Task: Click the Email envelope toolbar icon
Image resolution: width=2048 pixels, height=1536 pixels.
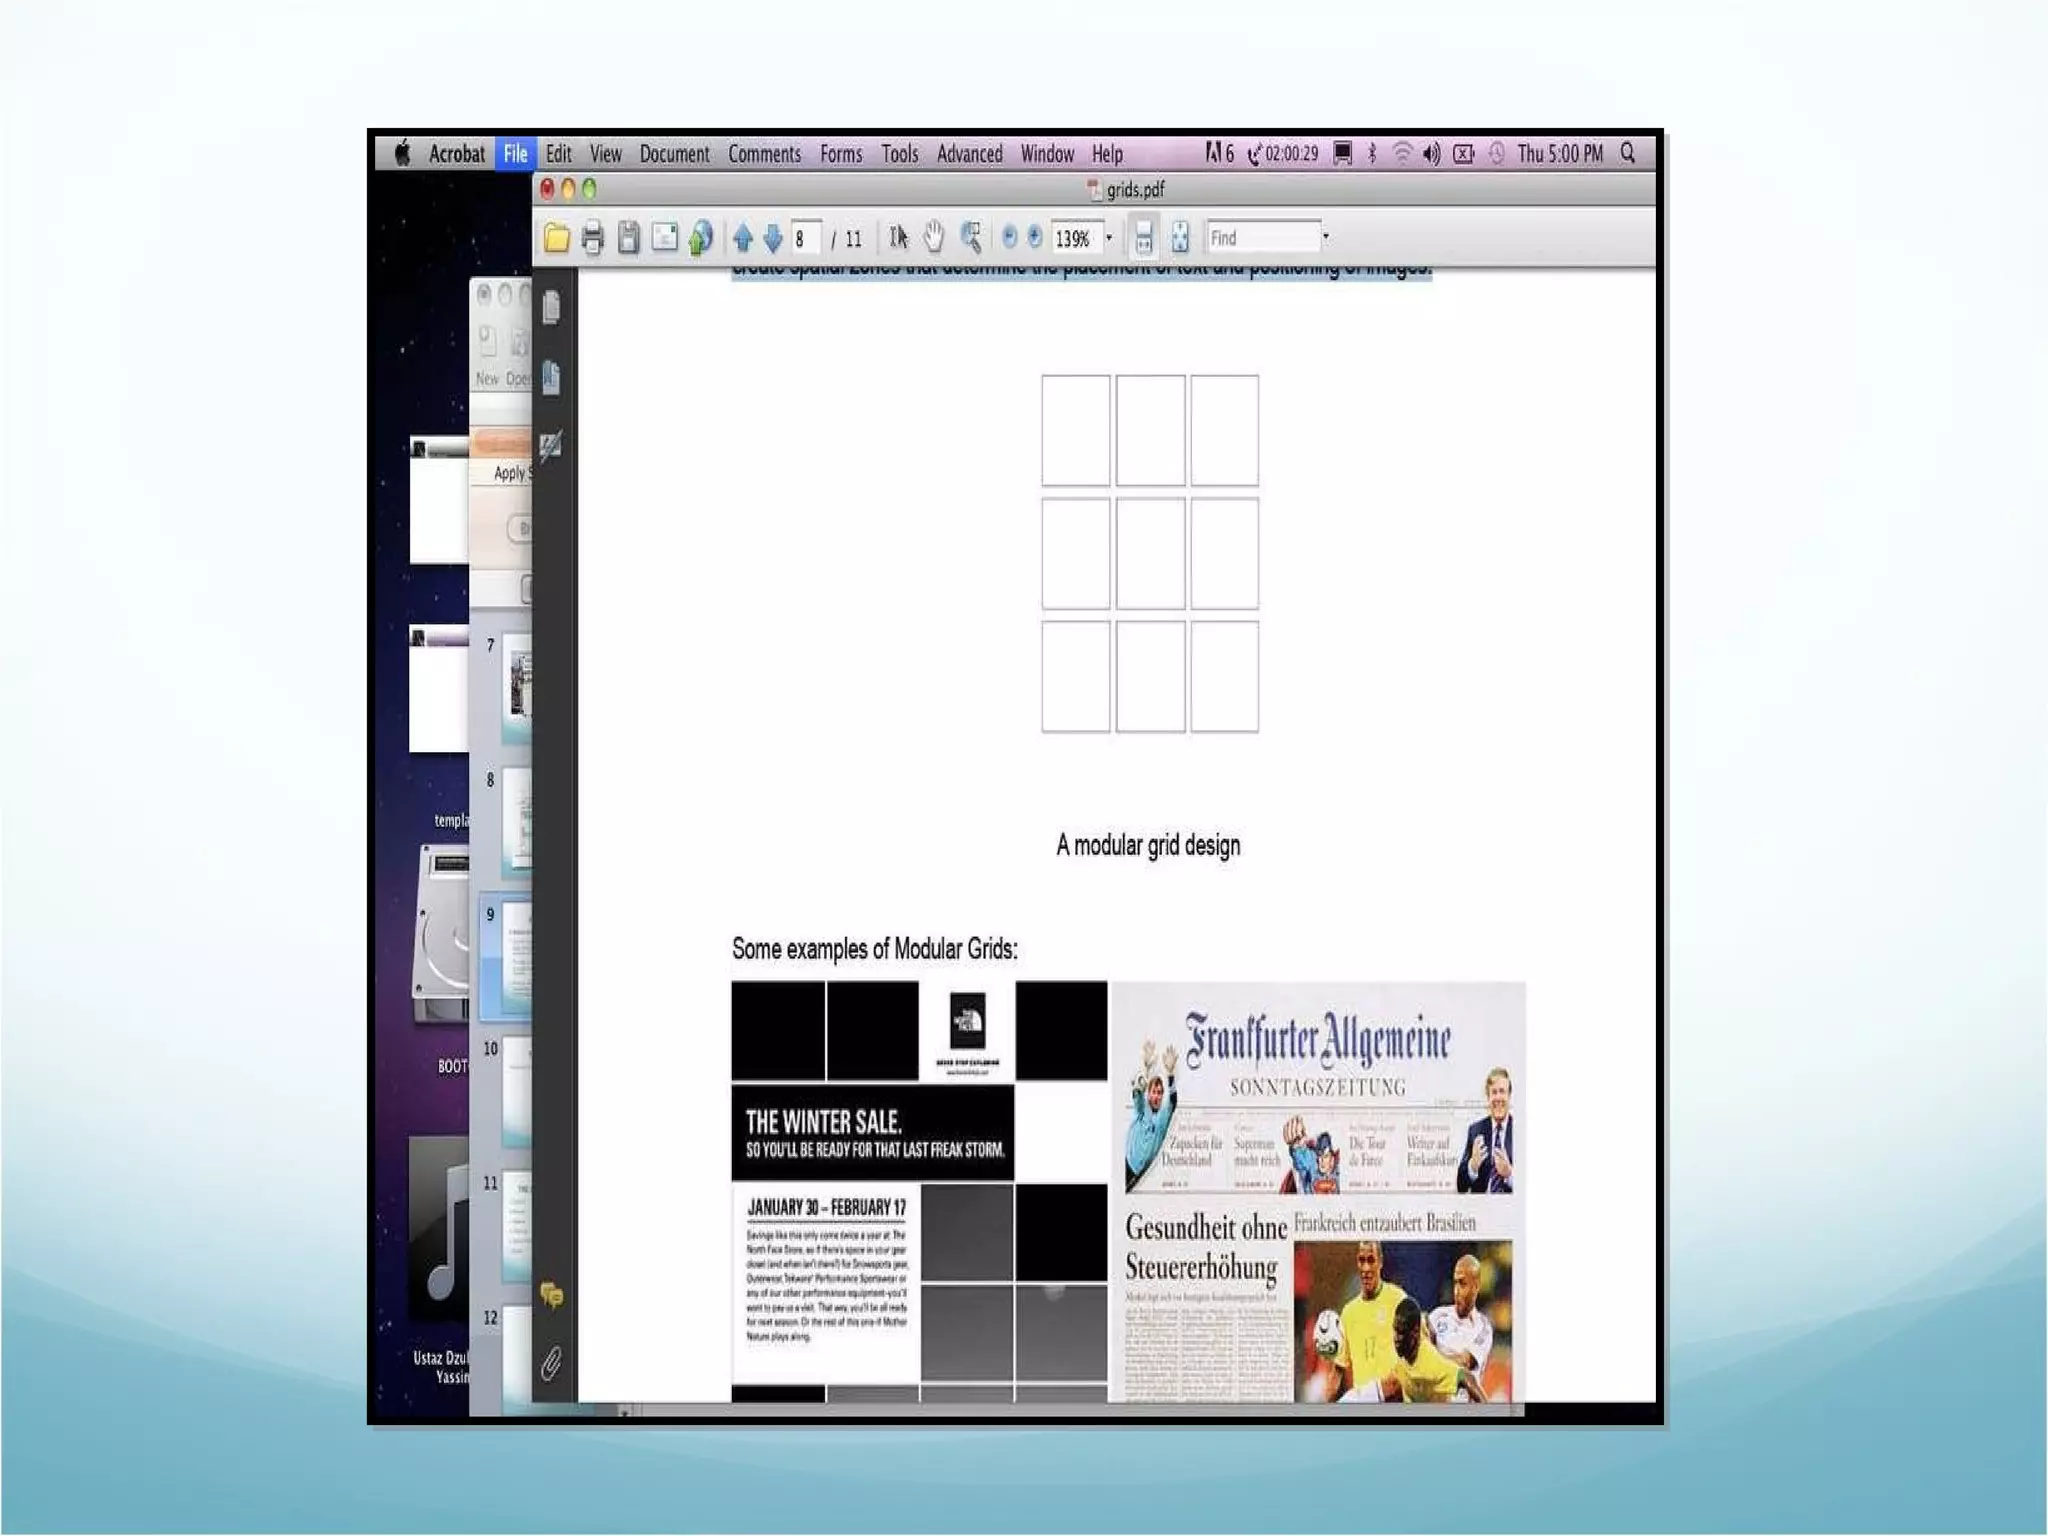Action: pos(664,238)
